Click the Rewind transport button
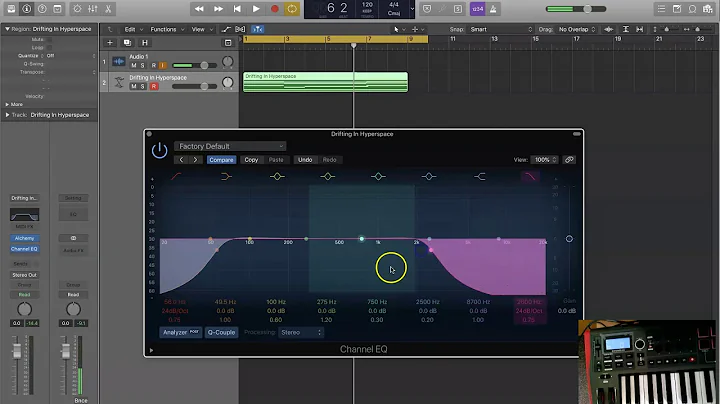 (x=199, y=9)
